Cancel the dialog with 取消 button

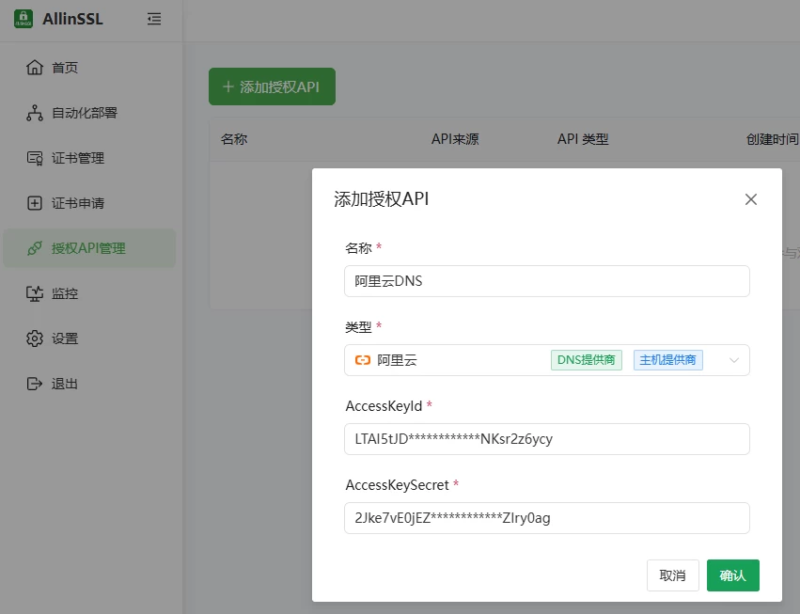click(671, 575)
